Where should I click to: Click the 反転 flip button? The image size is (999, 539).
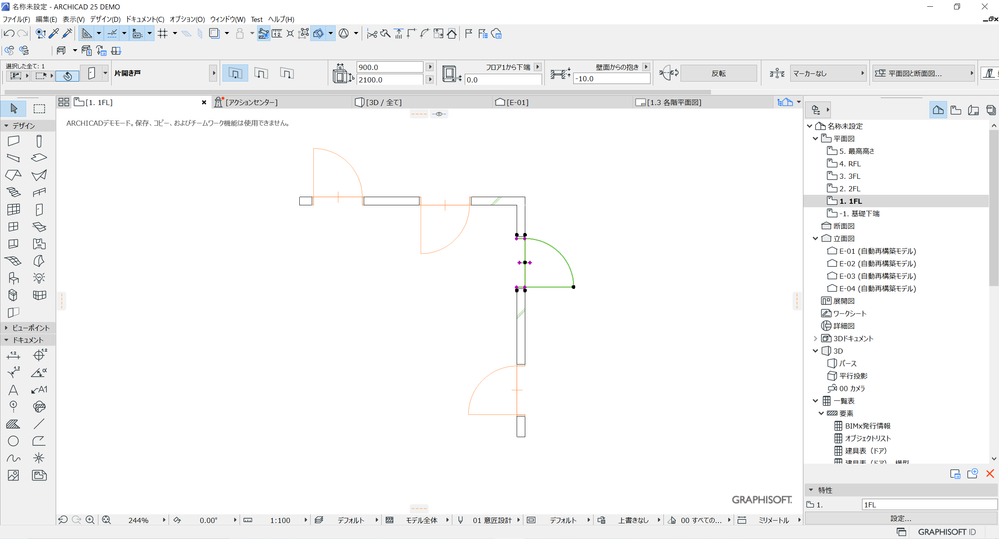click(719, 74)
